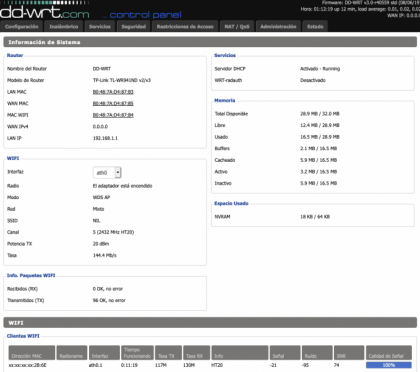
Task: Click the ath0.1 interface cell
Action: pos(96,365)
